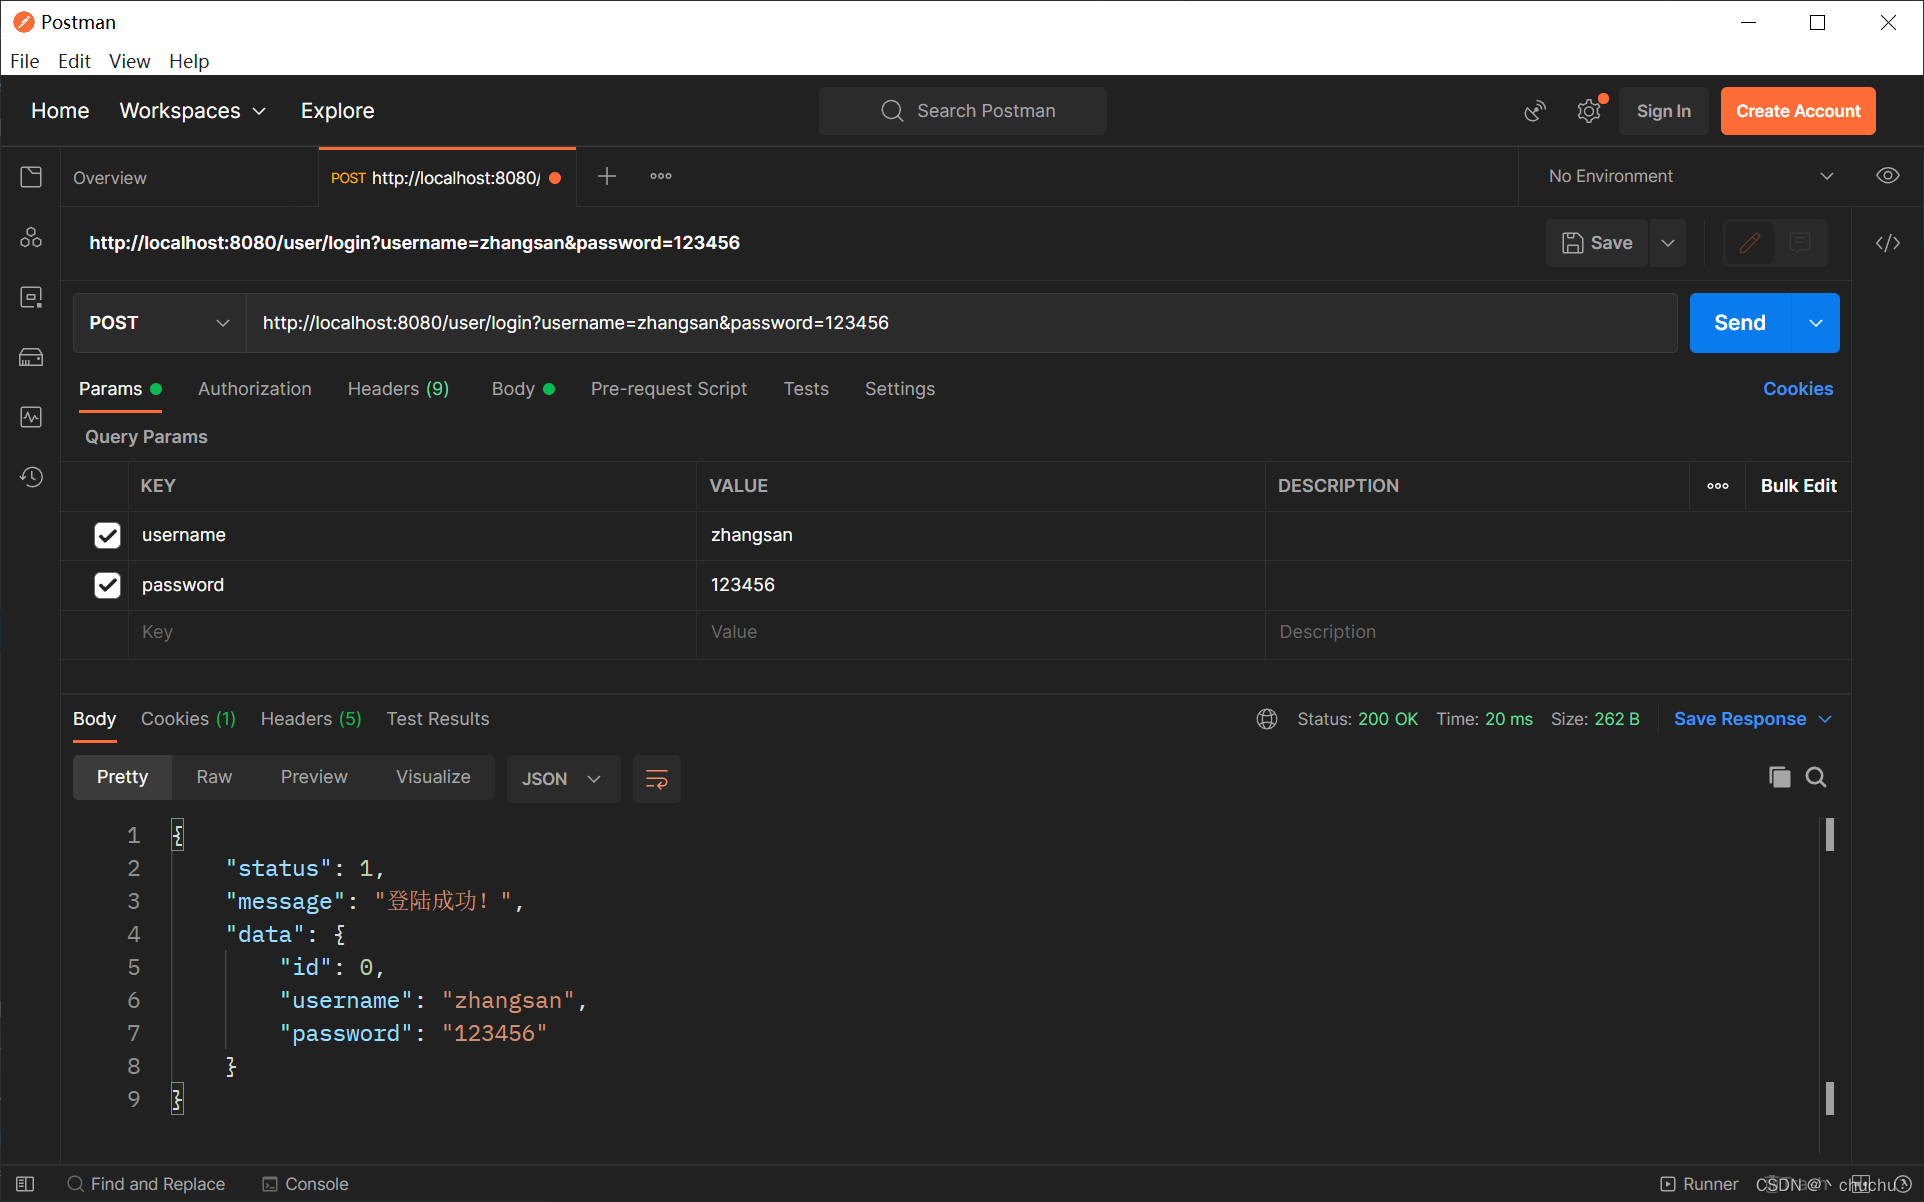This screenshot has height=1202, width=1924.
Task: Open the environment quick look eye icon
Action: pyautogui.click(x=1887, y=176)
